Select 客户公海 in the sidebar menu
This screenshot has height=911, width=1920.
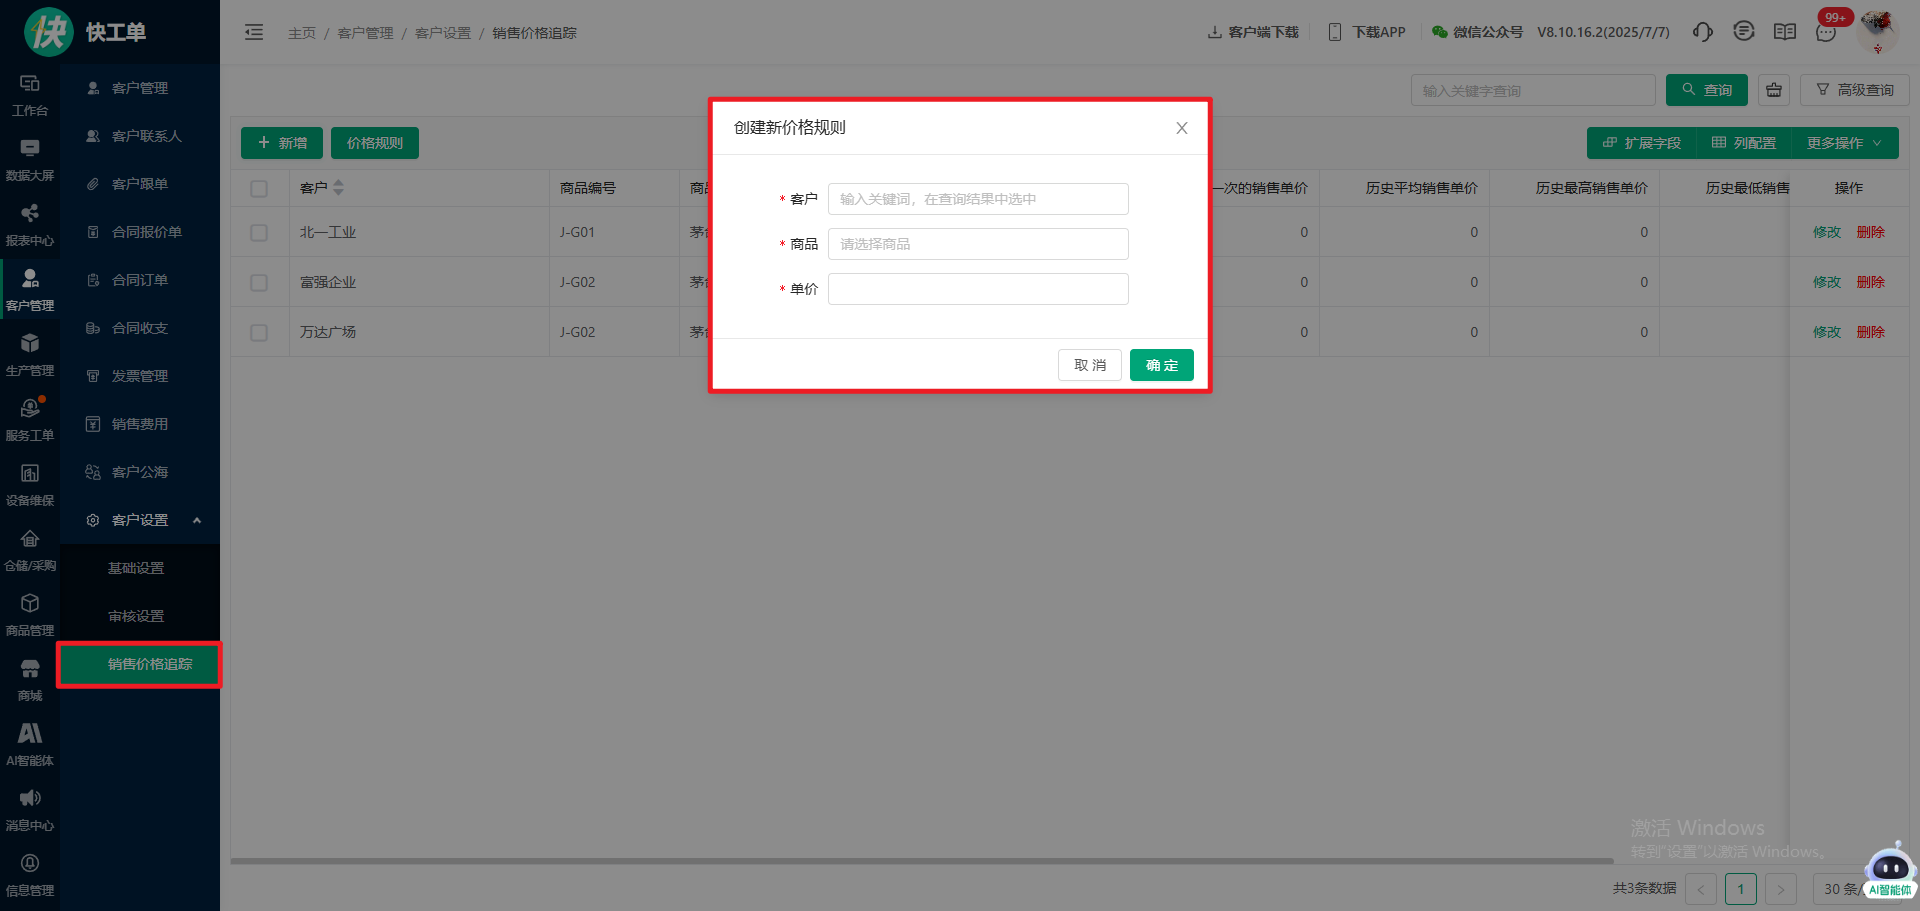click(x=139, y=472)
